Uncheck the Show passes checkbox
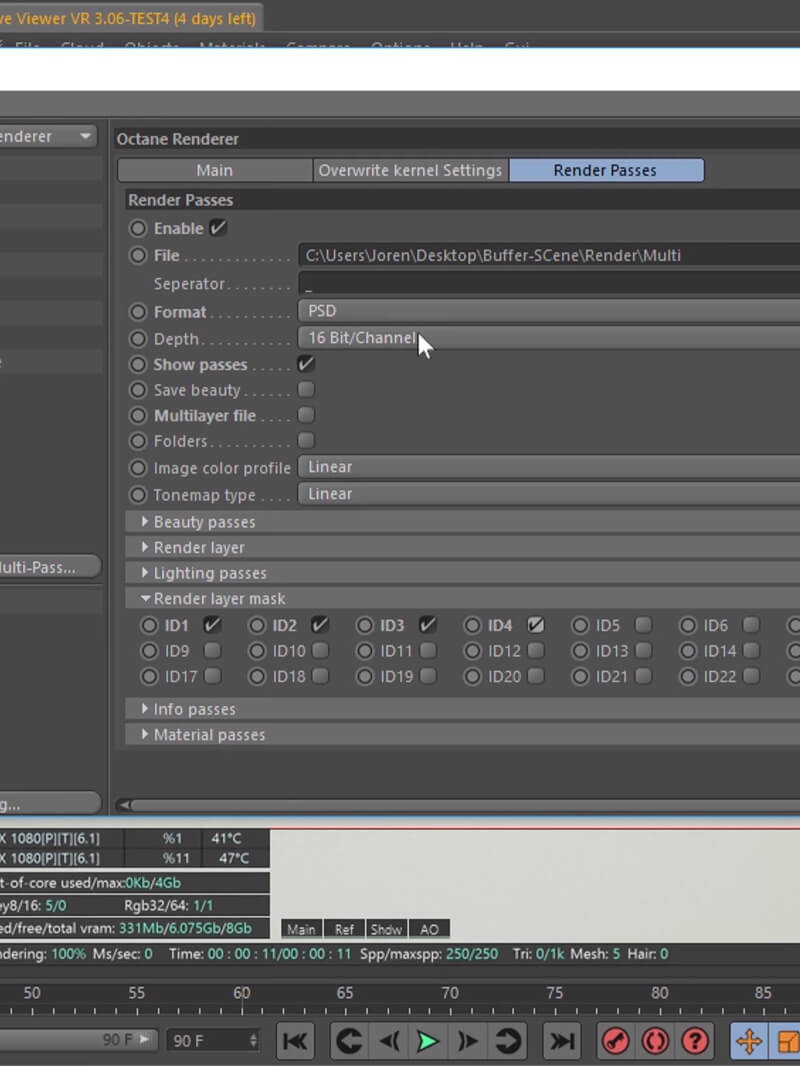The image size is (800, 1066). click(x=306, y=364)
